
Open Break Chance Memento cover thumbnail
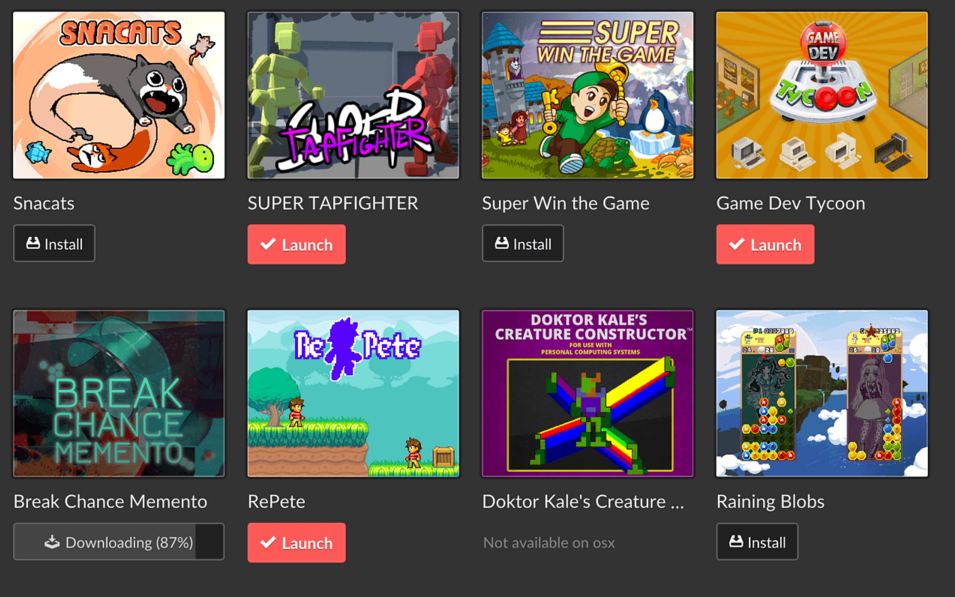pyautogui.click(x=119, y=394)
